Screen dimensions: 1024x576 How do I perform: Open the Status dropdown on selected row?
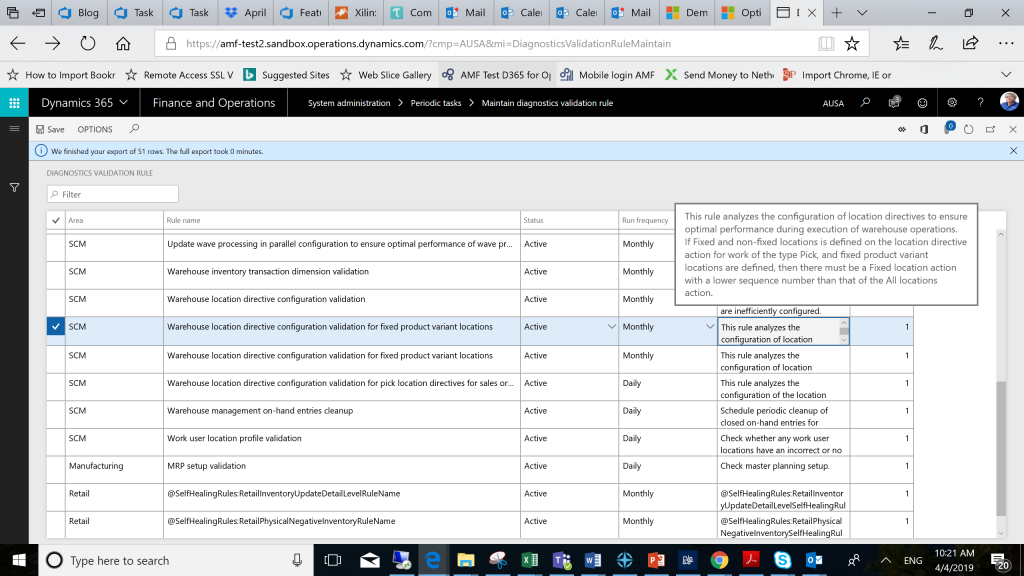coord(611,327)
